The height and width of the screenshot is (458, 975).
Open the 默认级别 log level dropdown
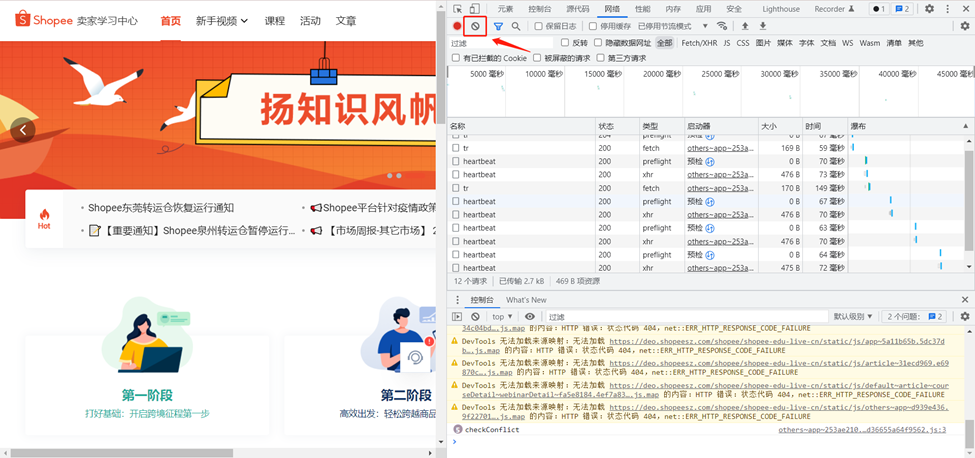853,316
